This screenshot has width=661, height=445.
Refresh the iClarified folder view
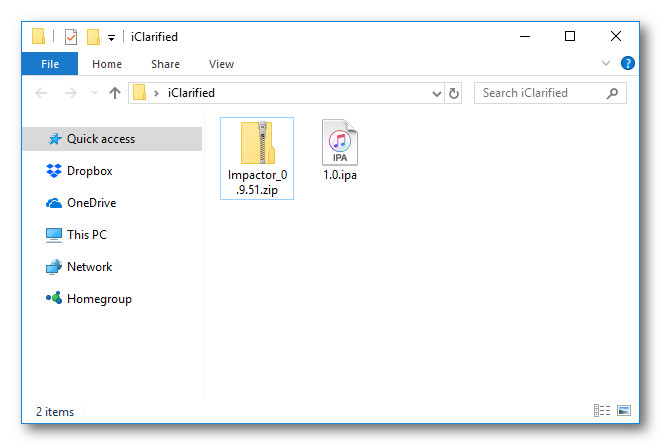pos(454,93)
